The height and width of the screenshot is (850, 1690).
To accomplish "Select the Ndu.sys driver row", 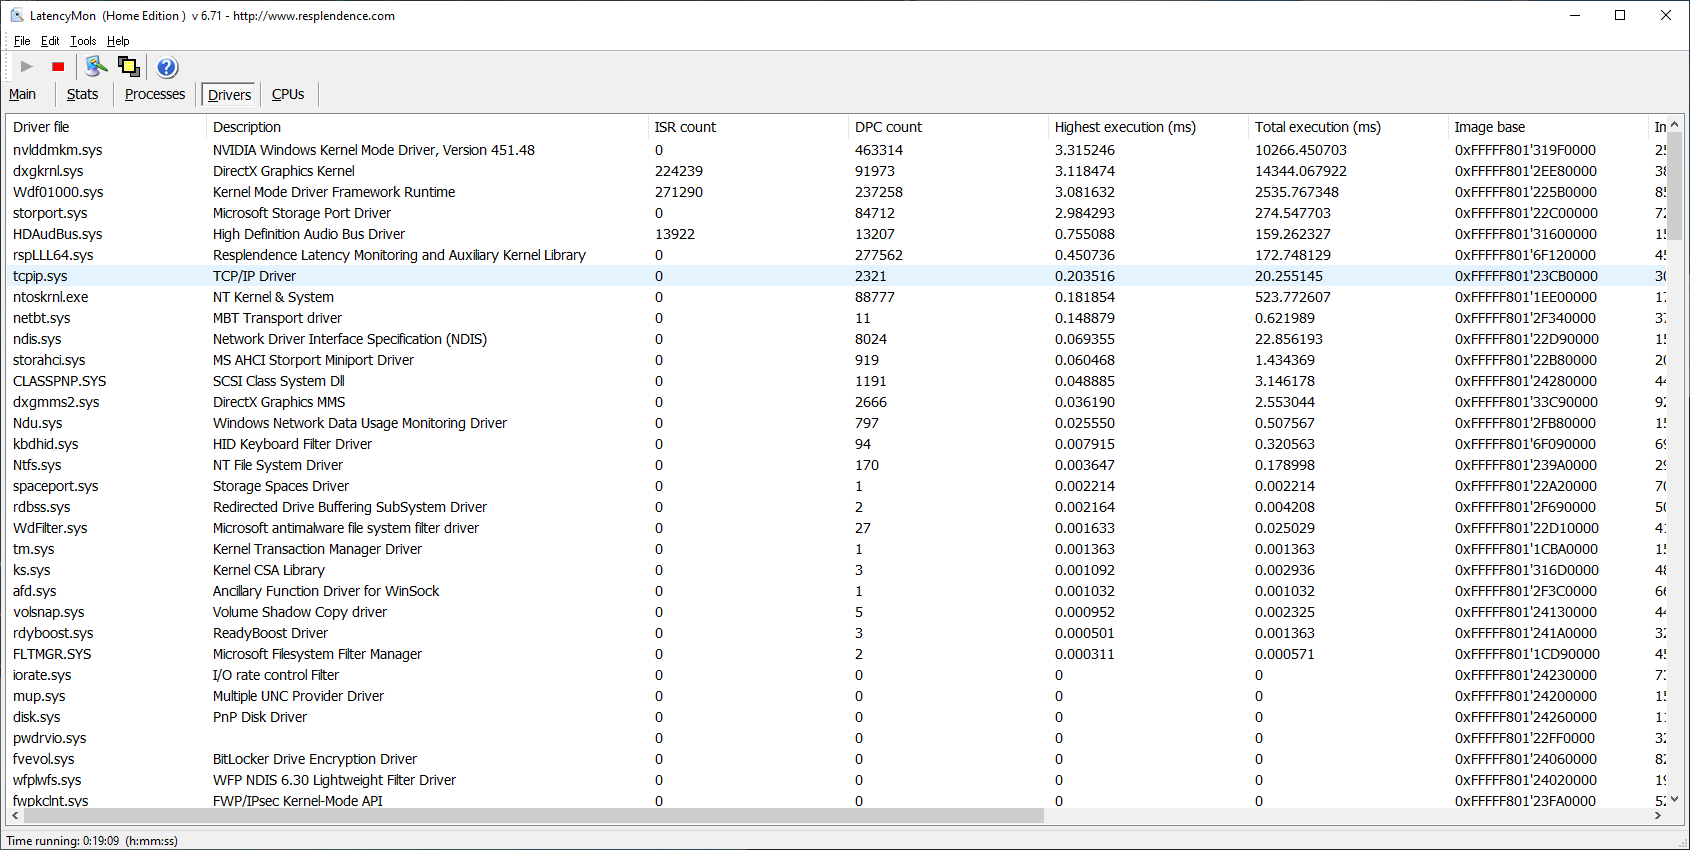I will (836, 423).
